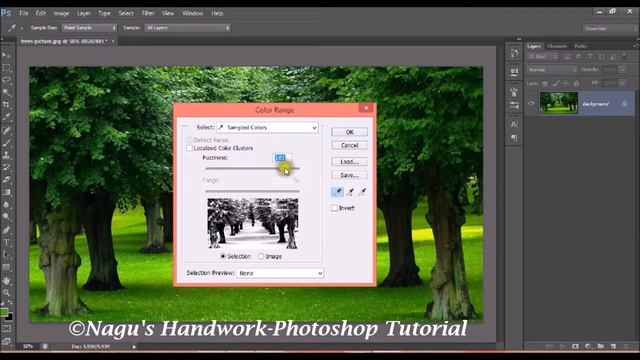Open the Select menu
The height and width of the screenshot is (360, 640).
point(126,13)
